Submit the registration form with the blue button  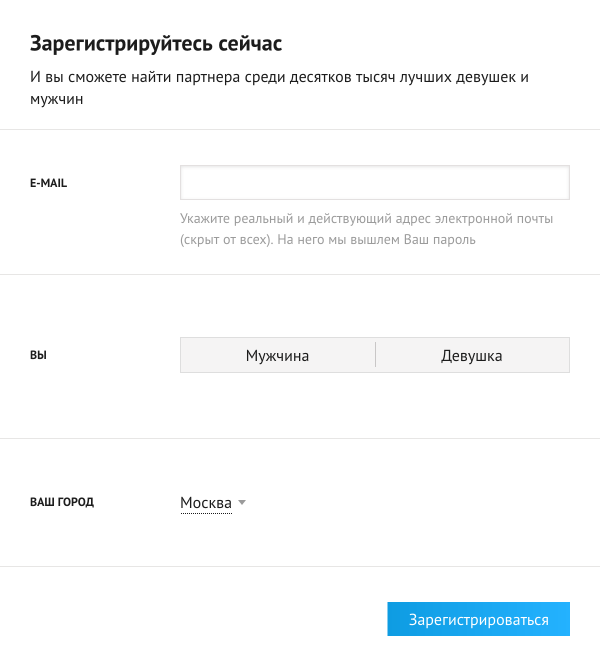click(x=478, y=620)
